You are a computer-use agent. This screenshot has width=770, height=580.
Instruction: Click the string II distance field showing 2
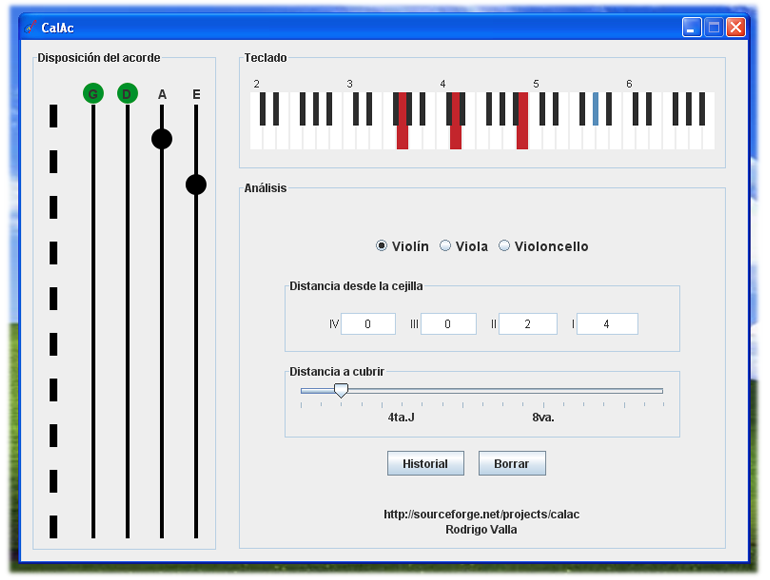point(528,324)
